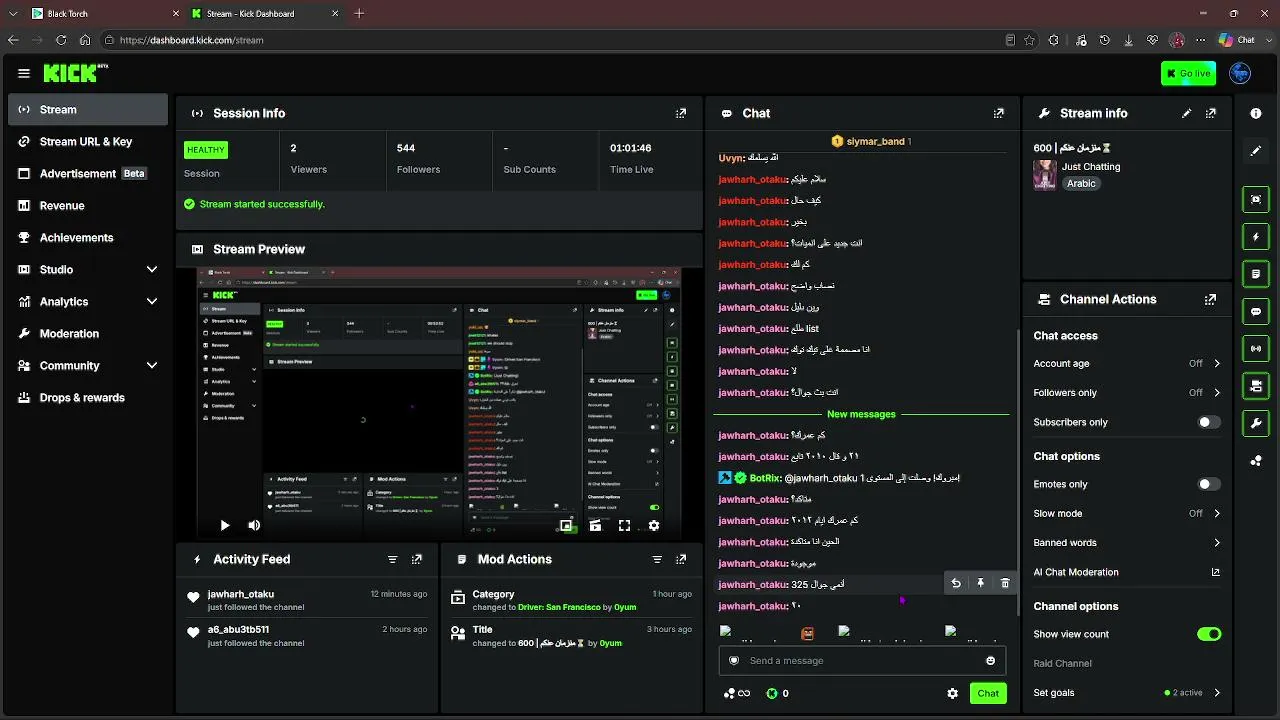
Task: Toggle the Session Info broadcast icon in right sidebar
Action: pyautogui.click(x=1256, y=349)
